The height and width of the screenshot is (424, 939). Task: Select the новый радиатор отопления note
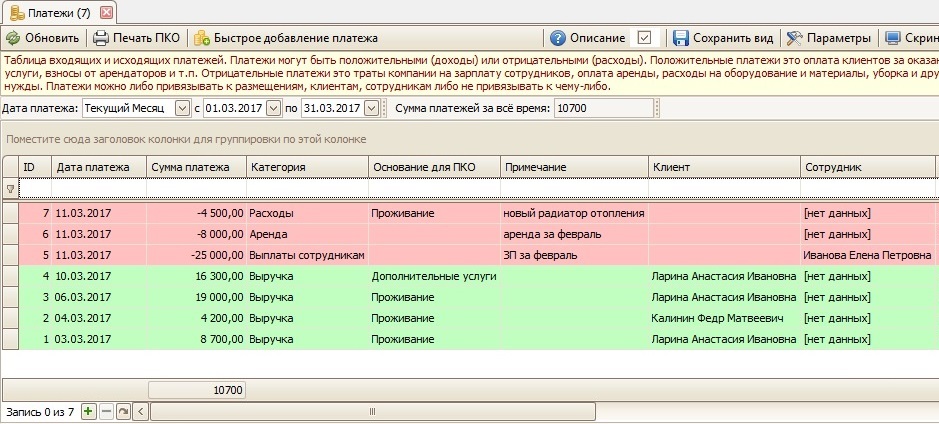coord(574,213)
